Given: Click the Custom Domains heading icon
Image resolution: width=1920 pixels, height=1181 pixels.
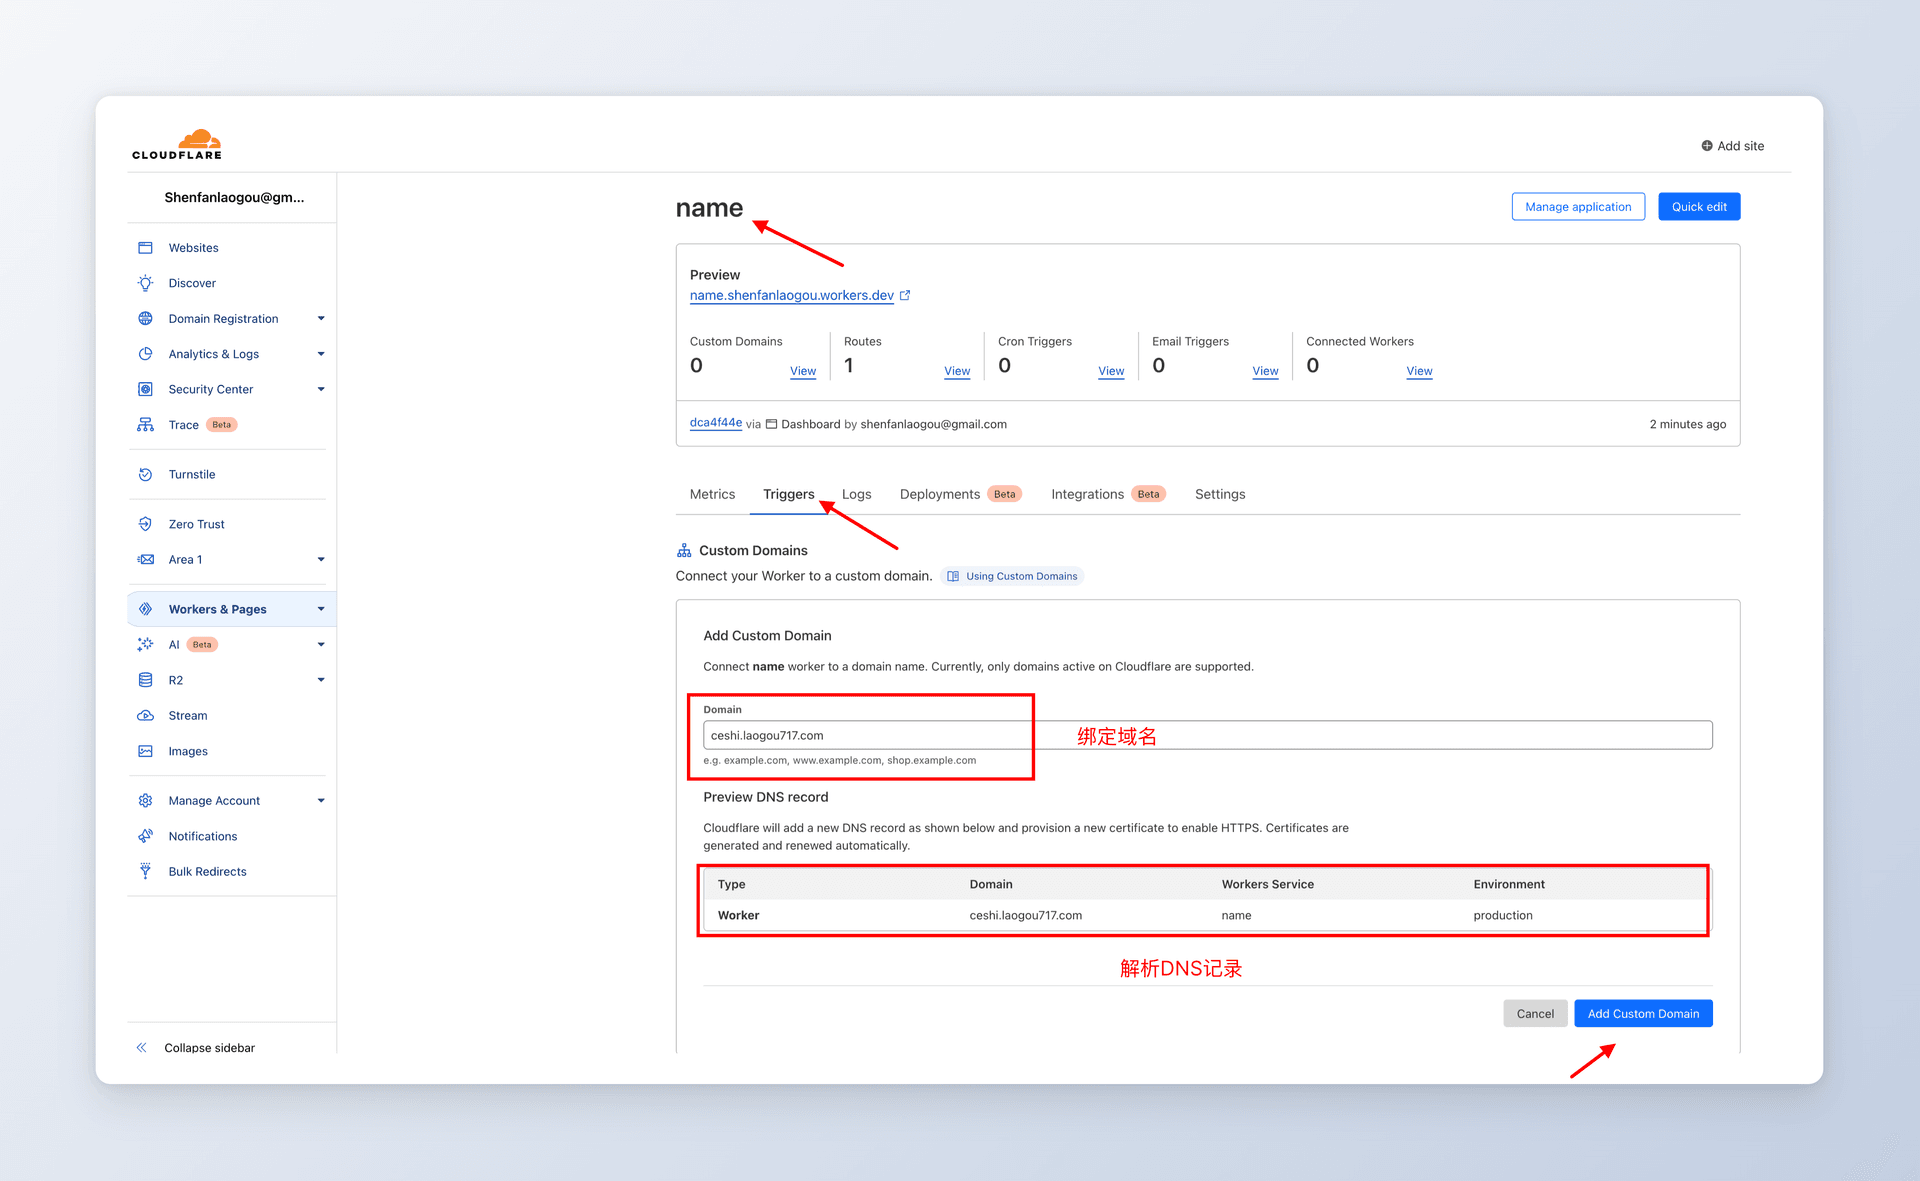Looking at the screenshot, I should click(684, 550).
